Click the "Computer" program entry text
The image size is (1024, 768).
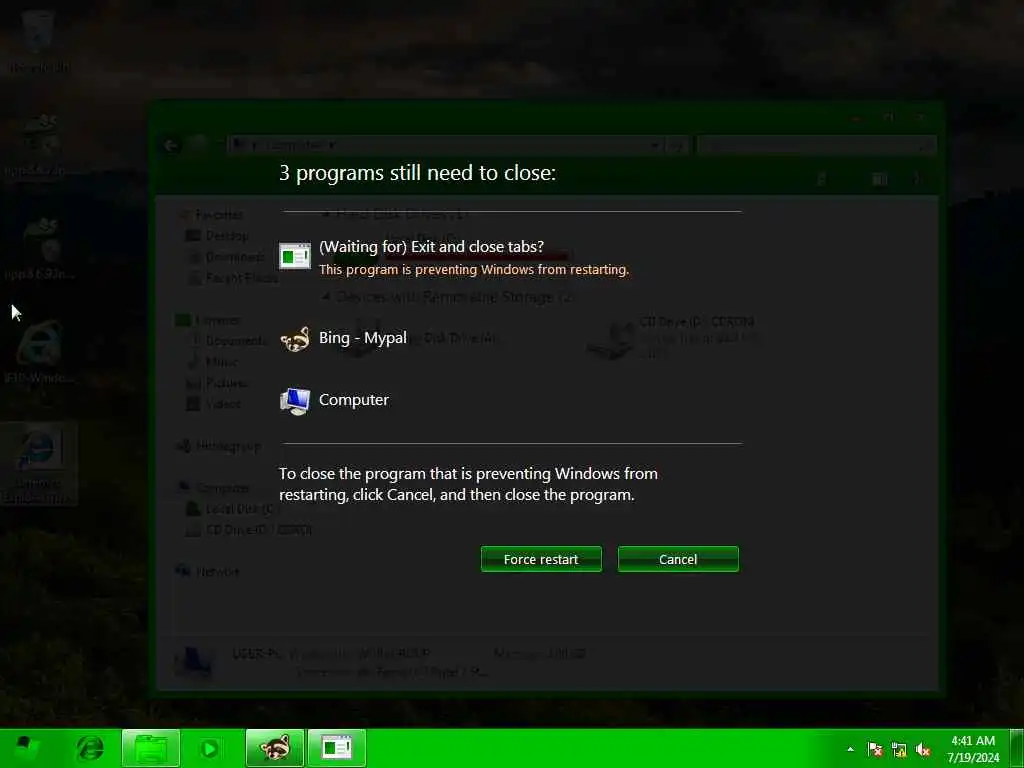(353, 400)
